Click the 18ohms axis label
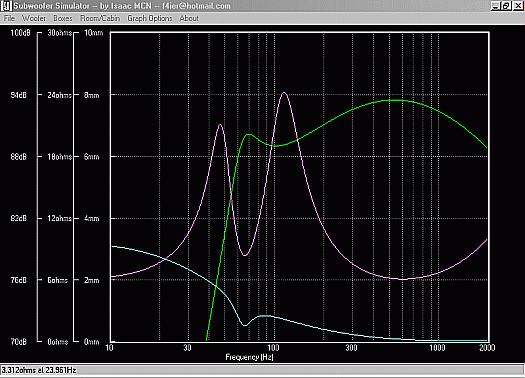 pyautogui.click(x=60, y=157)
